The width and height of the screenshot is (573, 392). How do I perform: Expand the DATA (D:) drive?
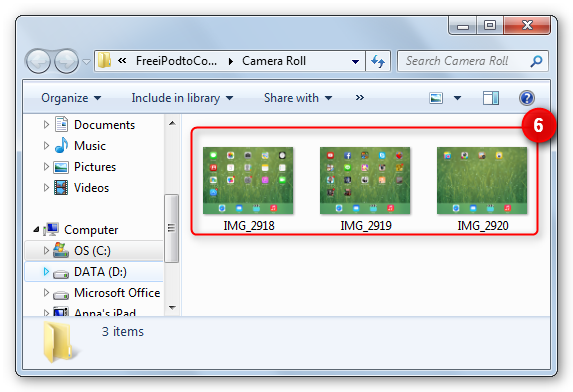[46, 271]
